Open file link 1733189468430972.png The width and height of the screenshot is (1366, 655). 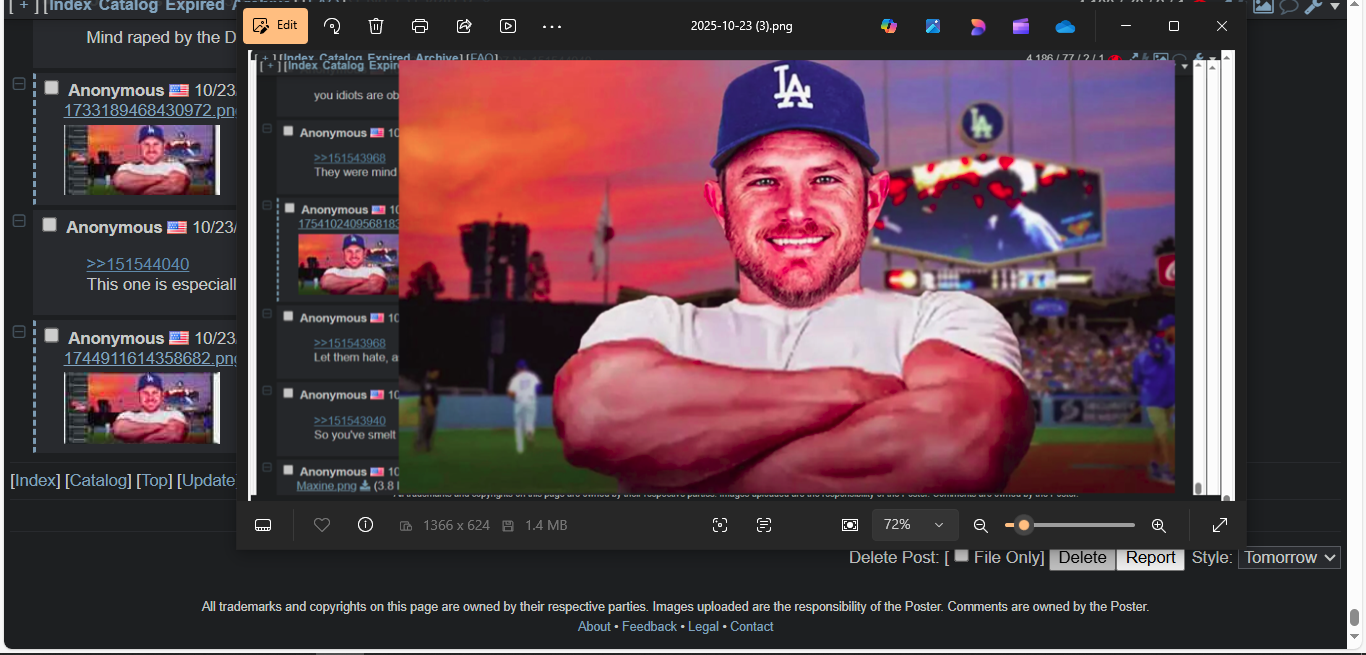[x=150, y=110]
